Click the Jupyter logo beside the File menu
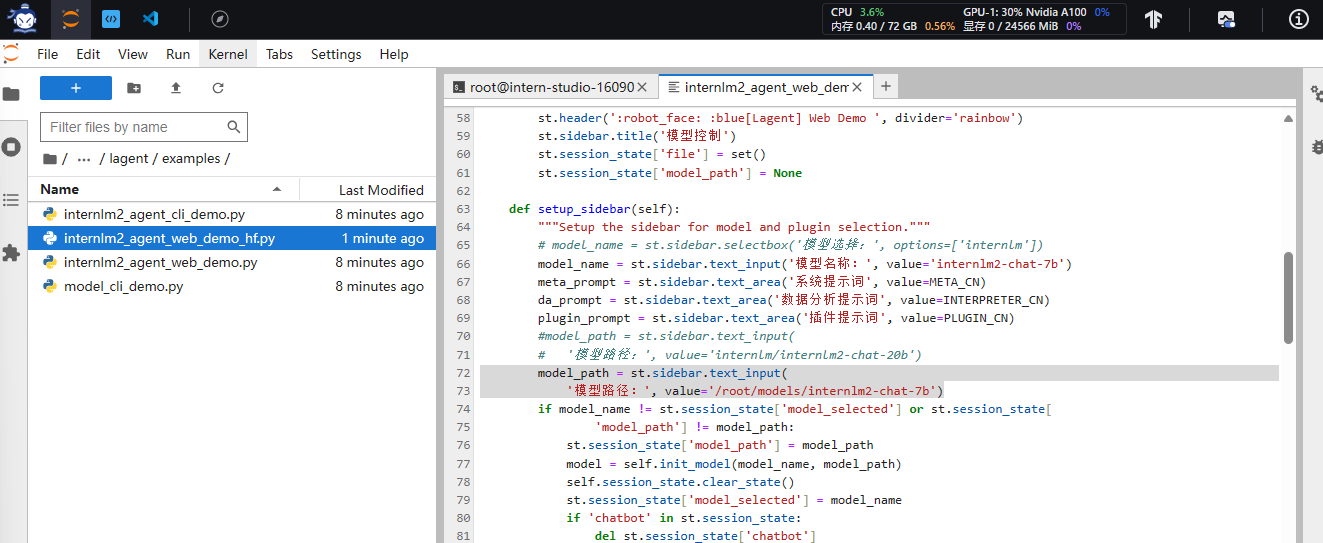The height and width of the screenshot is (543, 1323). (12, 54)
